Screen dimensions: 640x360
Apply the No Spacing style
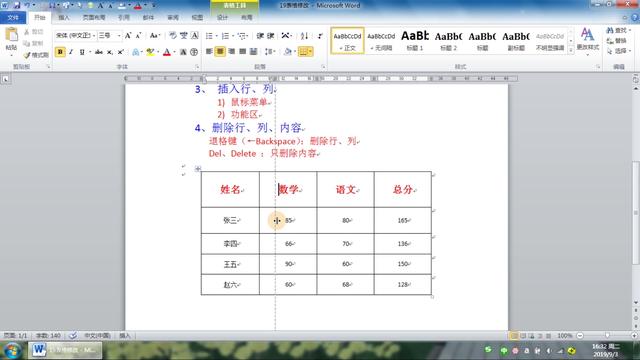[381, 40]
